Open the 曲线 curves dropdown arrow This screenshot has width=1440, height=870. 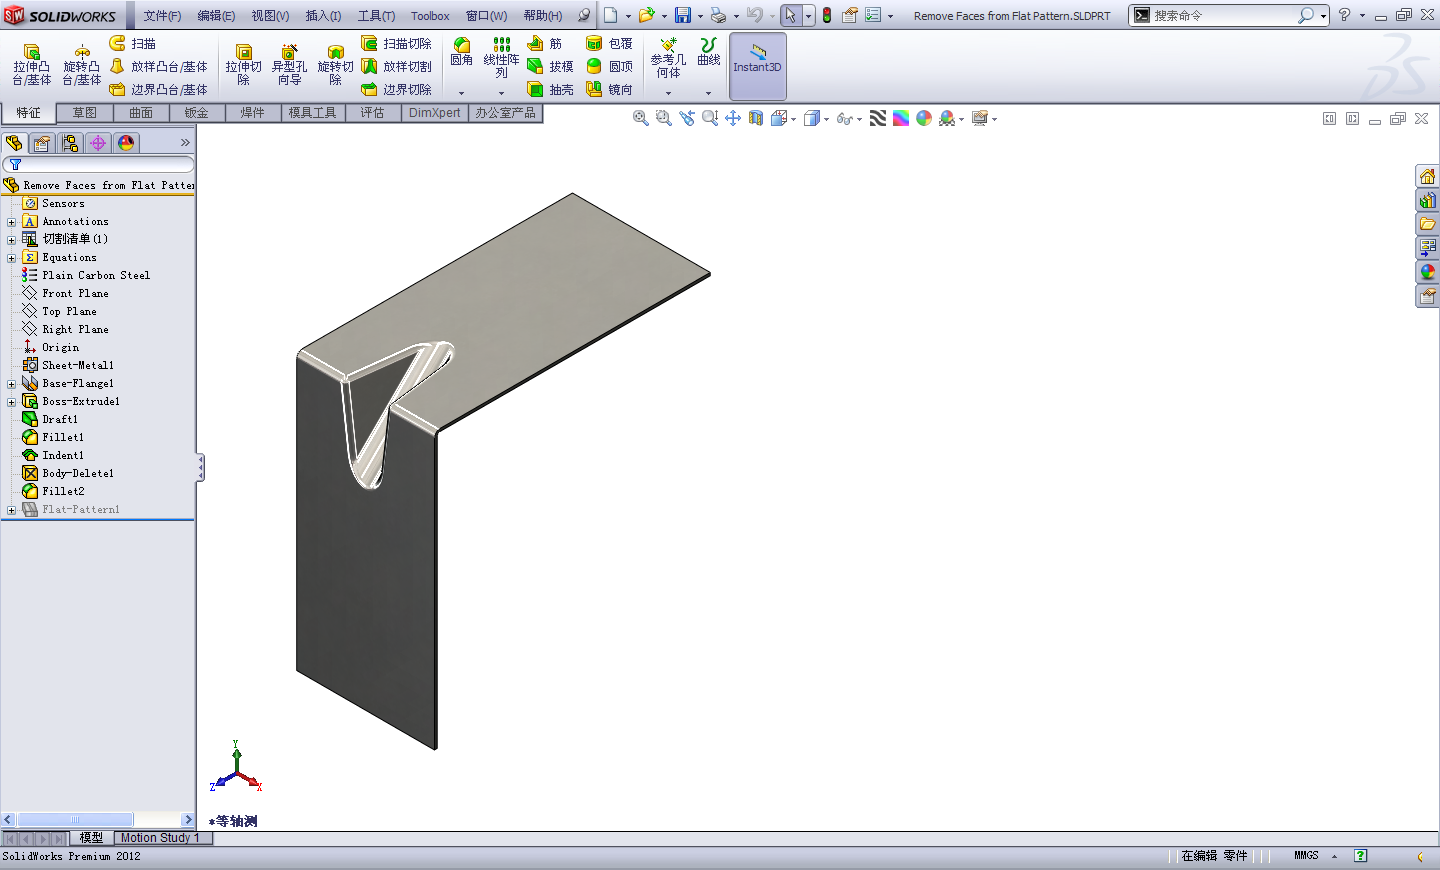708,93
